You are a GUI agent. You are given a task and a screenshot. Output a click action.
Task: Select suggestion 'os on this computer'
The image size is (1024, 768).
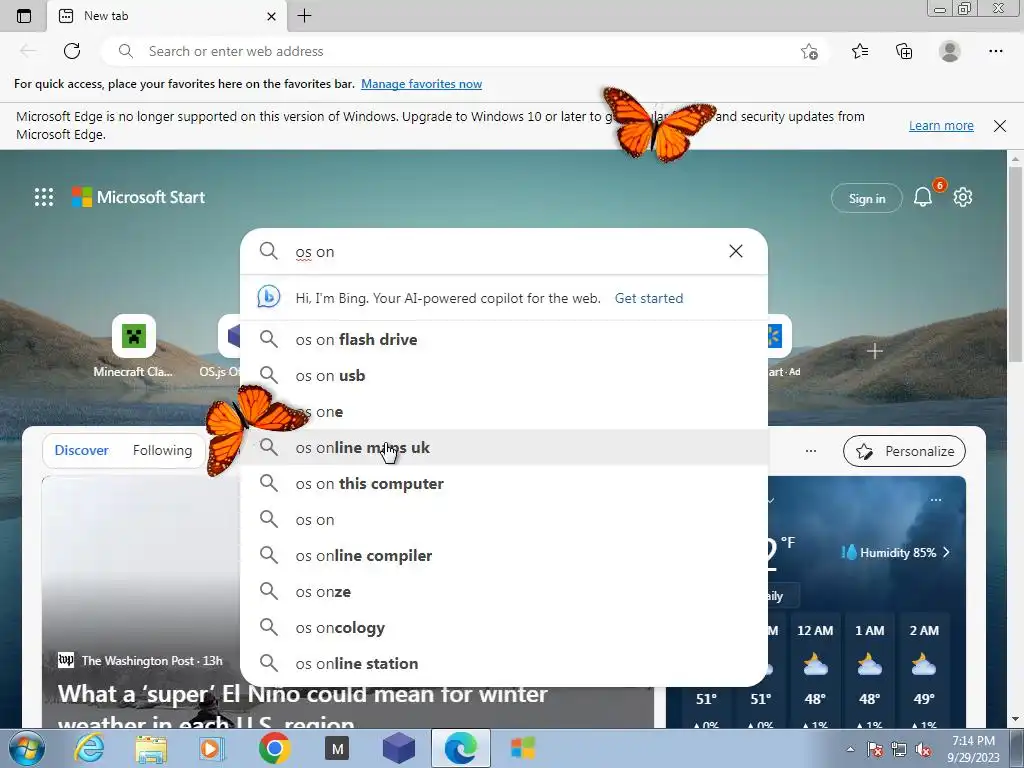[504, 483]
